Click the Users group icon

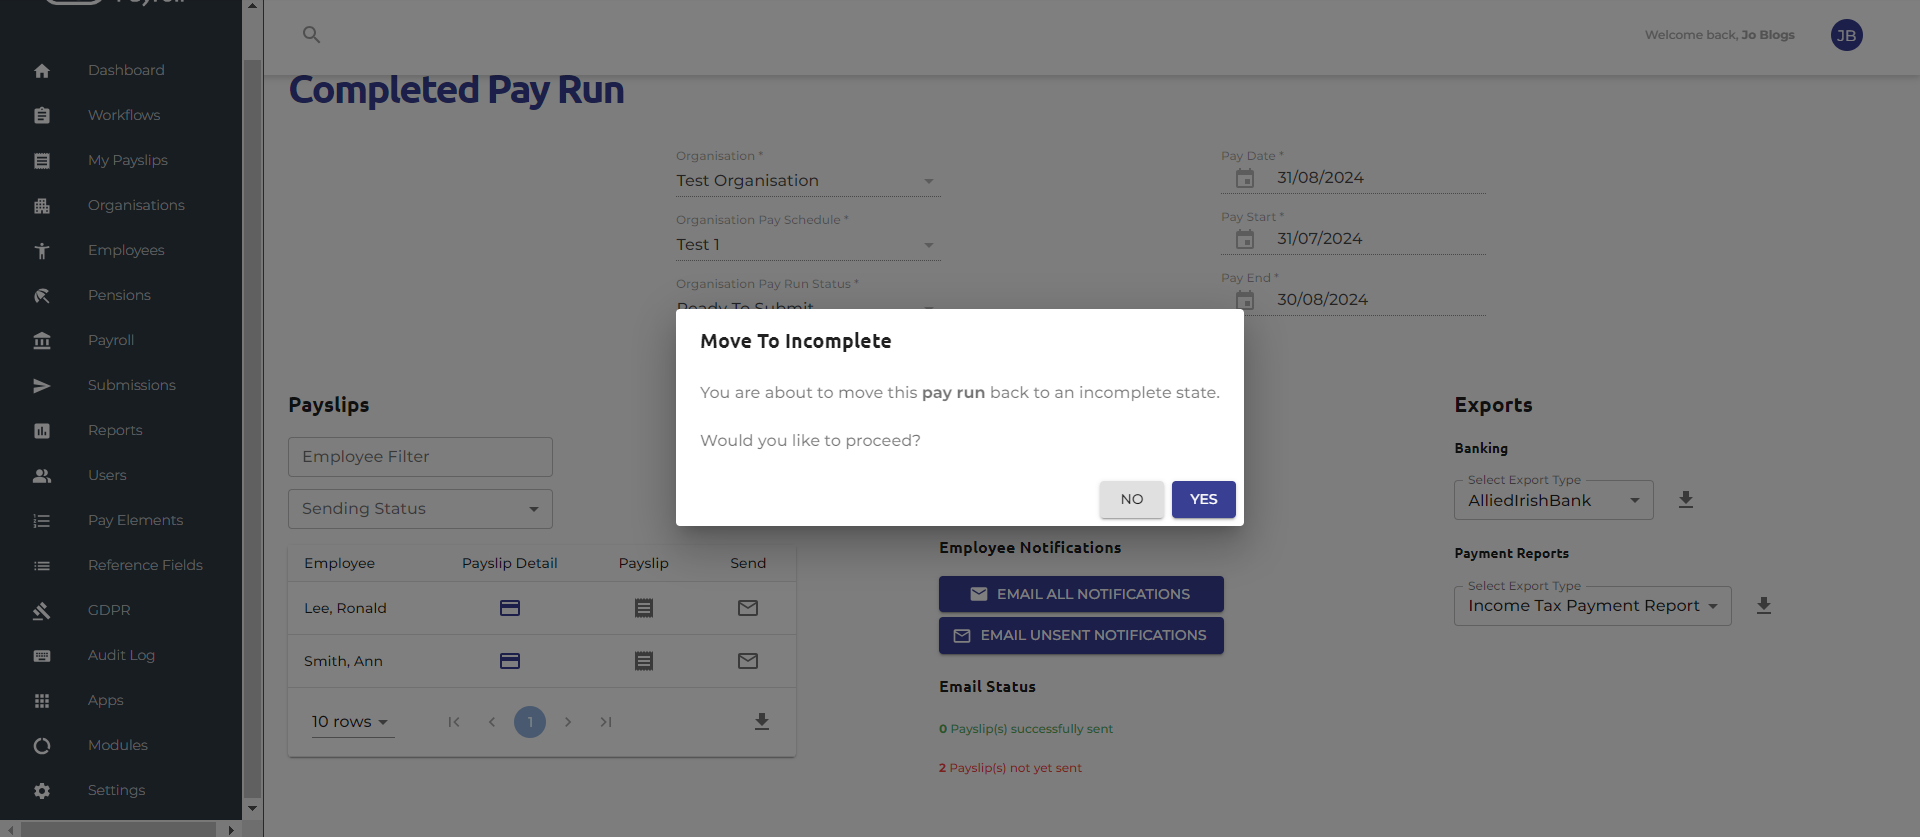point(42,476)
